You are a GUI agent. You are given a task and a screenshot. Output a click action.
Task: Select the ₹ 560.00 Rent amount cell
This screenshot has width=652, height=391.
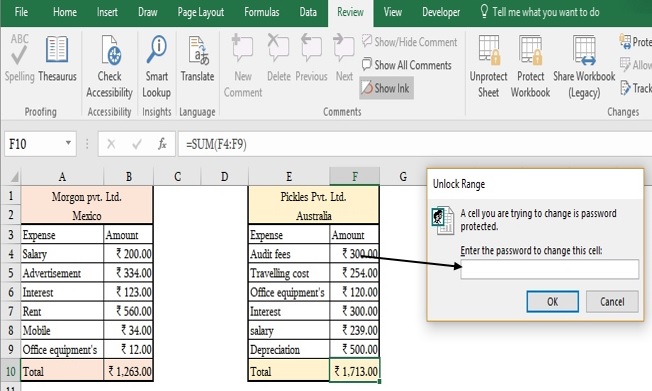pos(128,311)
